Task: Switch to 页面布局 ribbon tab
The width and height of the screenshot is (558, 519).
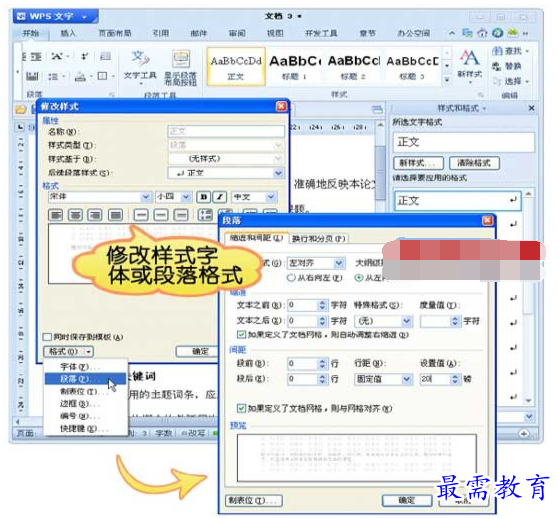Action: (x=115, y=33)
